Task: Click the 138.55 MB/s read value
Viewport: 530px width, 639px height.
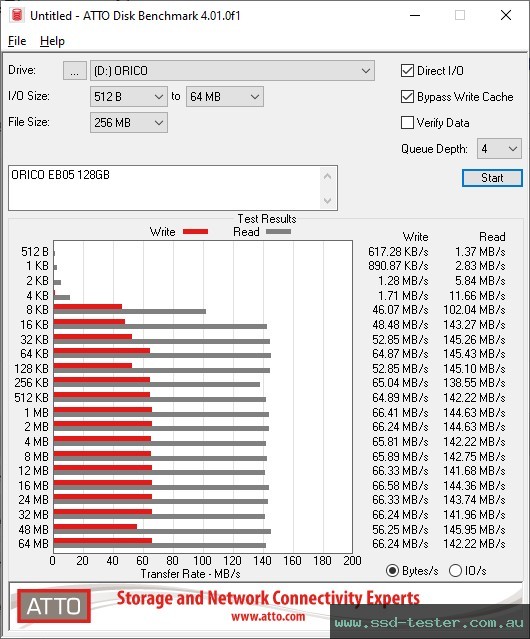Action: pyautogui.click(x=474, y=383)
